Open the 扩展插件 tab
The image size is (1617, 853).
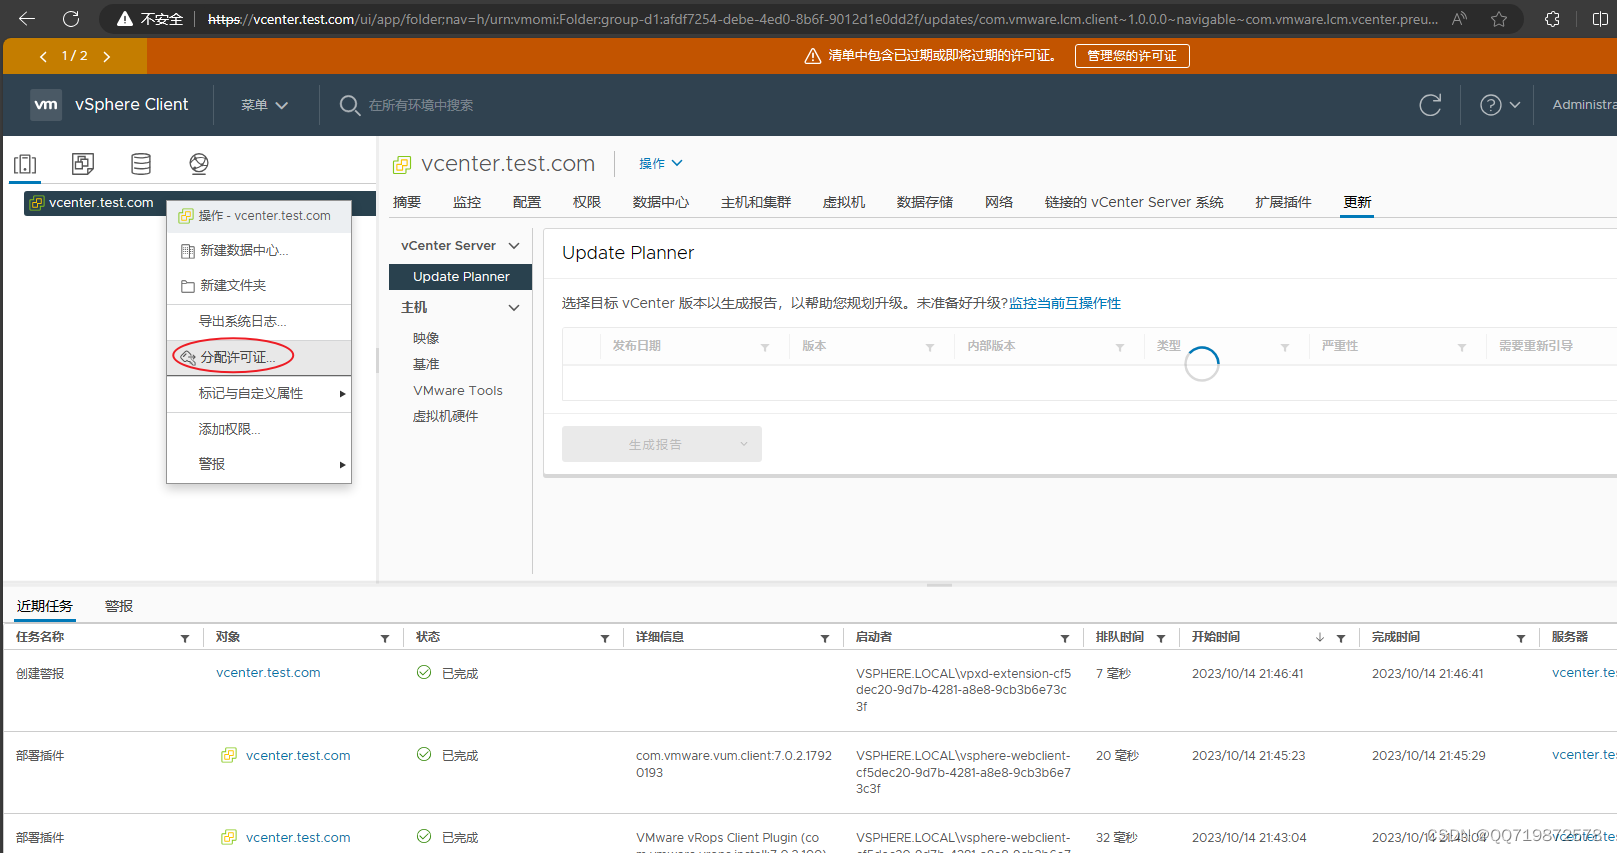coord(1283,202)
